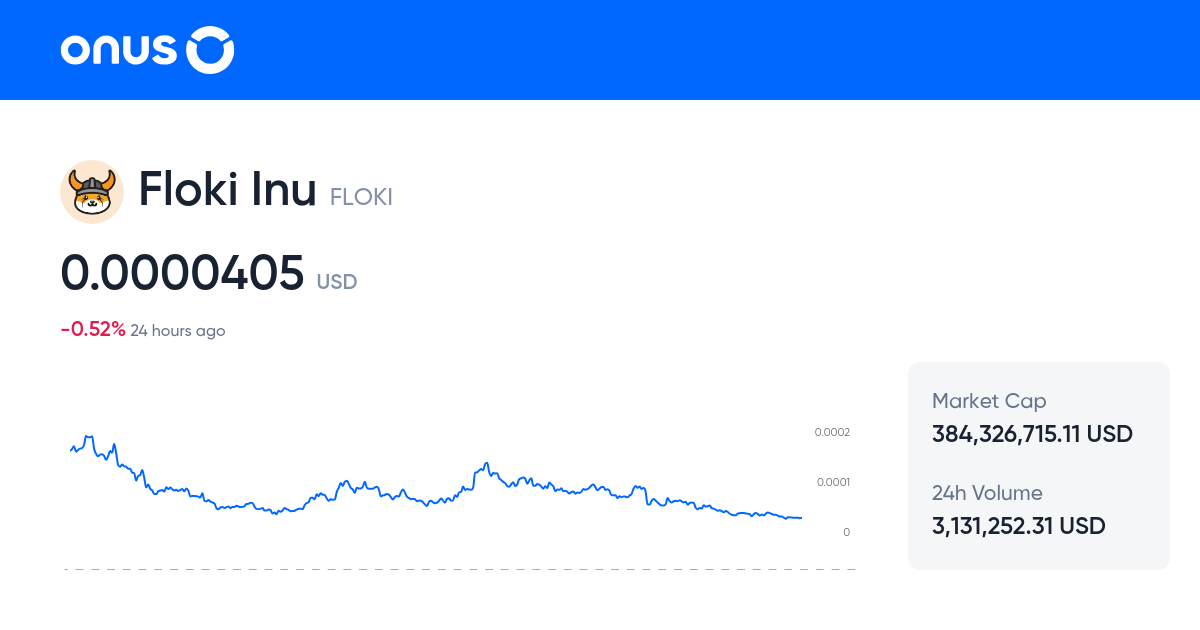Open the Floki Inu name heading
The height and width of the screenshot is (630, 1200).
tap(228, 190)
